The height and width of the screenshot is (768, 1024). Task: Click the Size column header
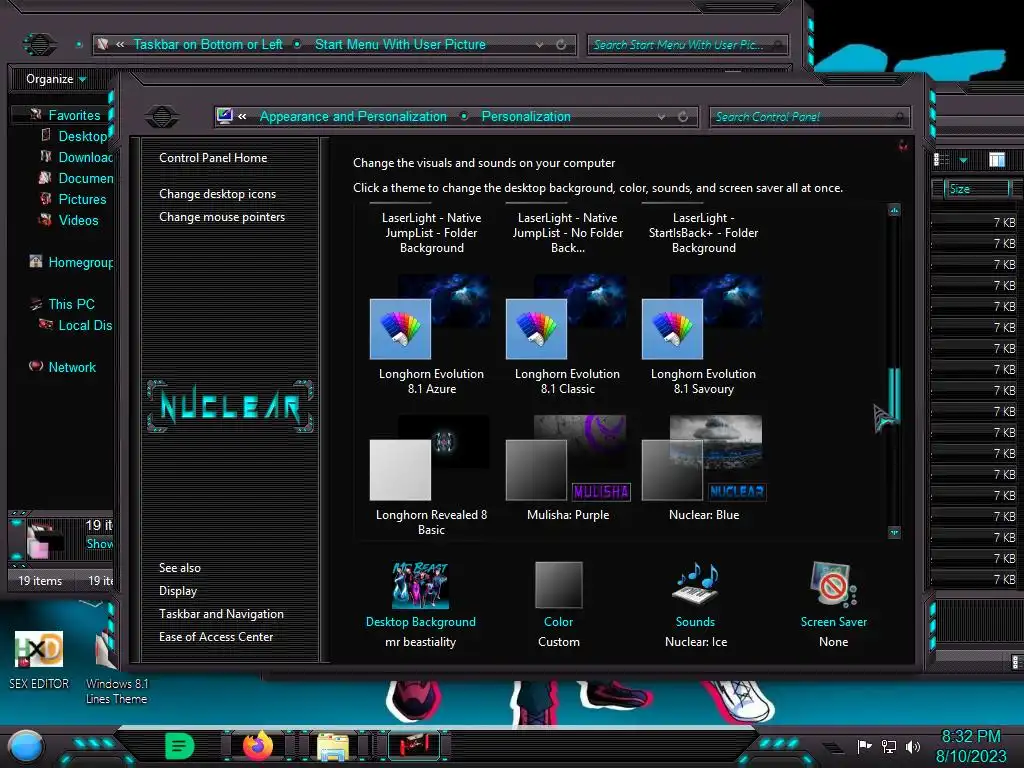pyautogui.click(x=976, y=189)
